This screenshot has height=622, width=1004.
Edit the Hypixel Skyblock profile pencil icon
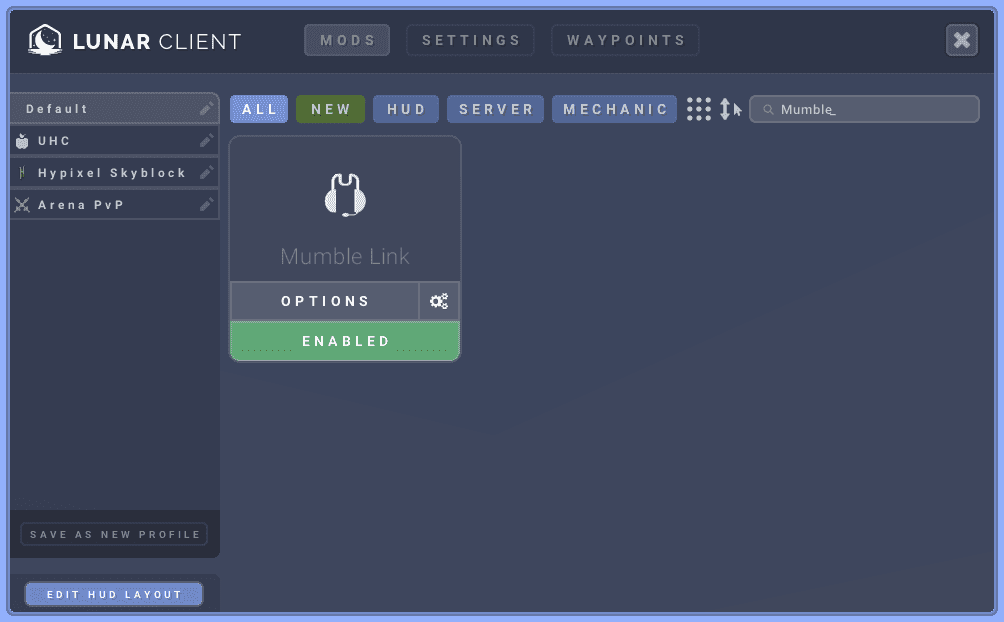tap(206, 173)
